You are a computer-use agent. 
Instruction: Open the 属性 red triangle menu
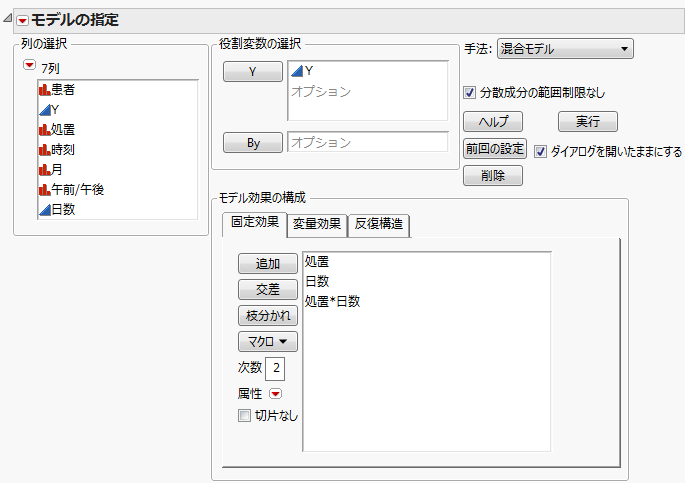point(275,394)
